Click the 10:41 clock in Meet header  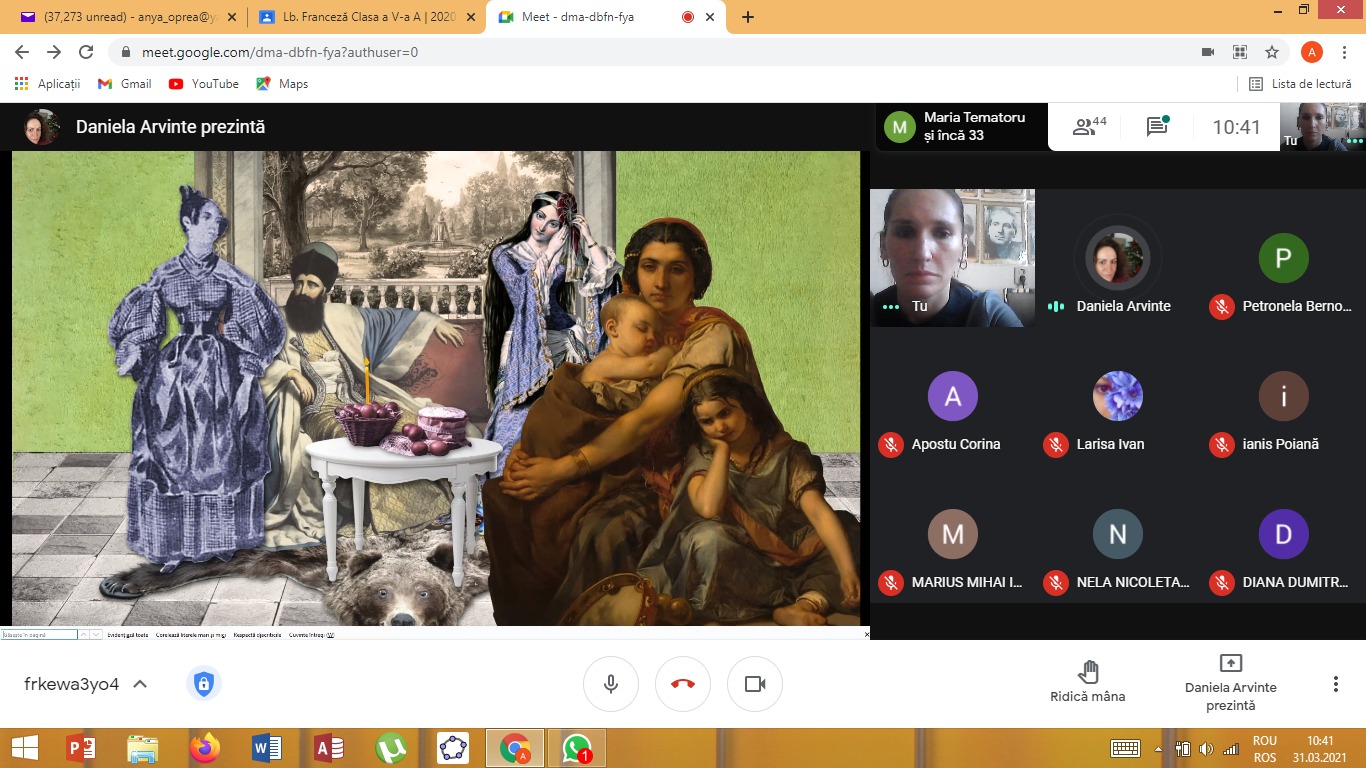(1236, 127)
